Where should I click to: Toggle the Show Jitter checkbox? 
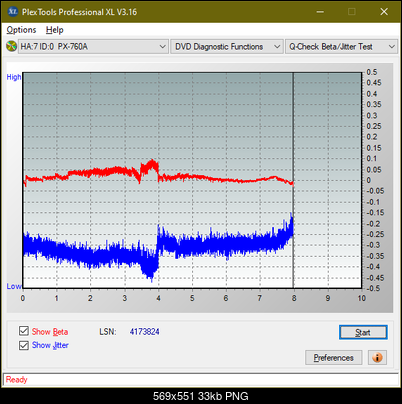click(x=24, y=345)
